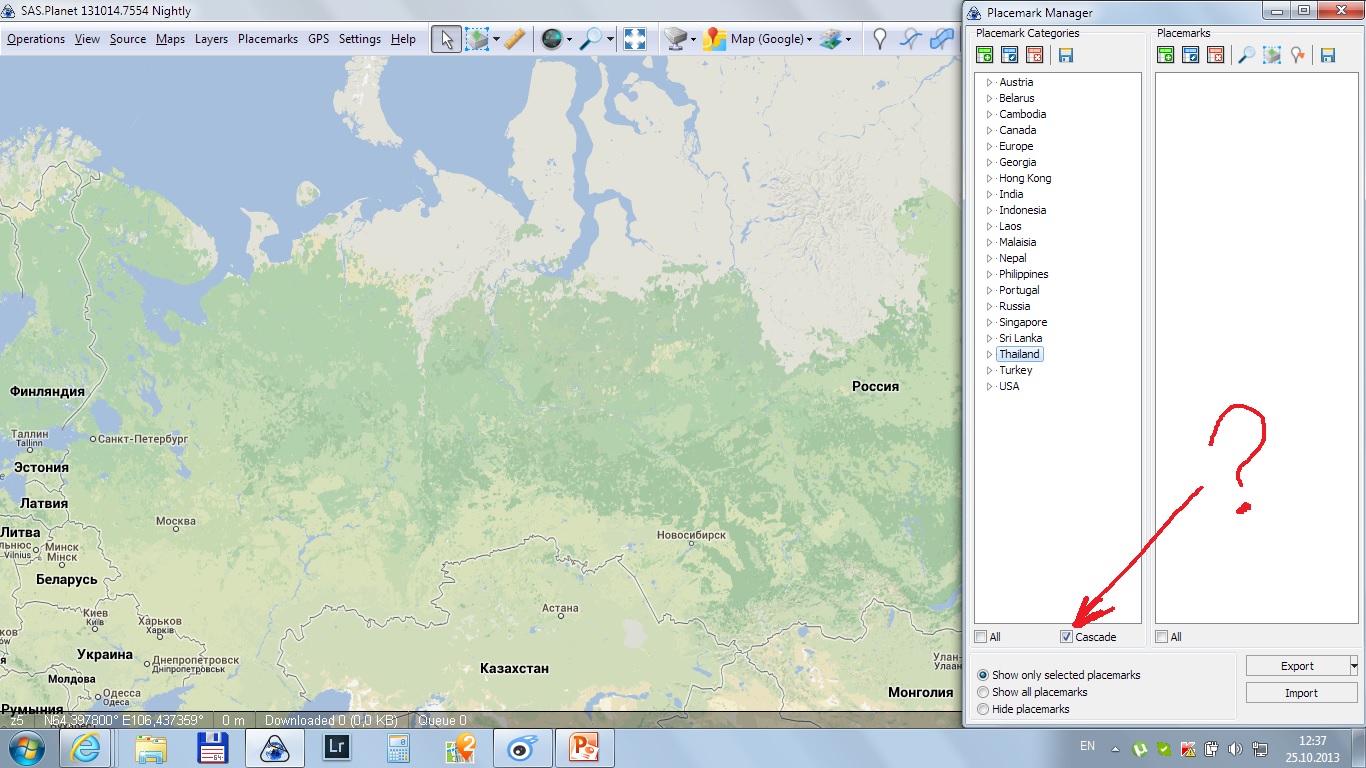Open the Export button dropdown arrow
The width and height of the screenshot is (1366, 768).
(1353, 666)
